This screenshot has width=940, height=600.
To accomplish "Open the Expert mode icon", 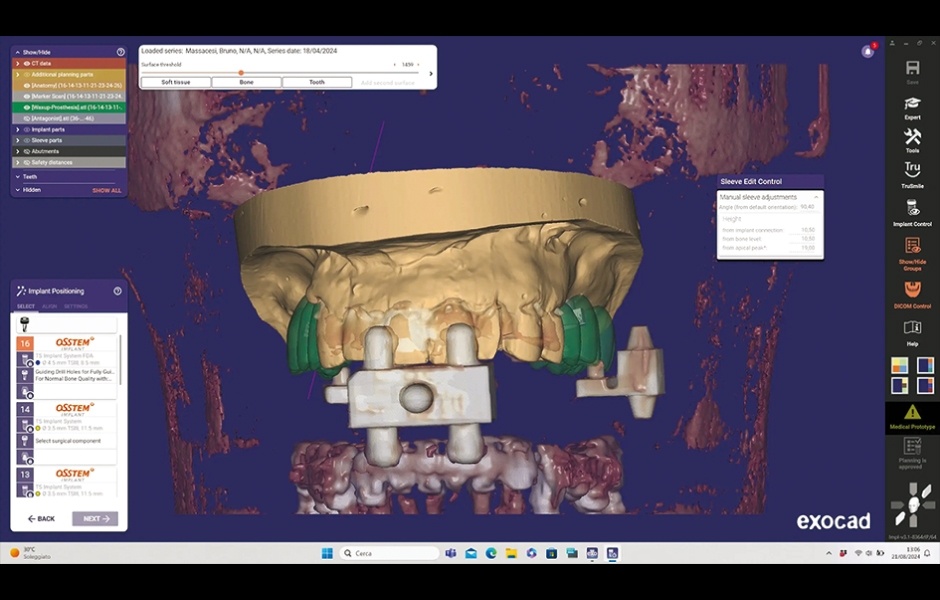I will pos(912,106).
